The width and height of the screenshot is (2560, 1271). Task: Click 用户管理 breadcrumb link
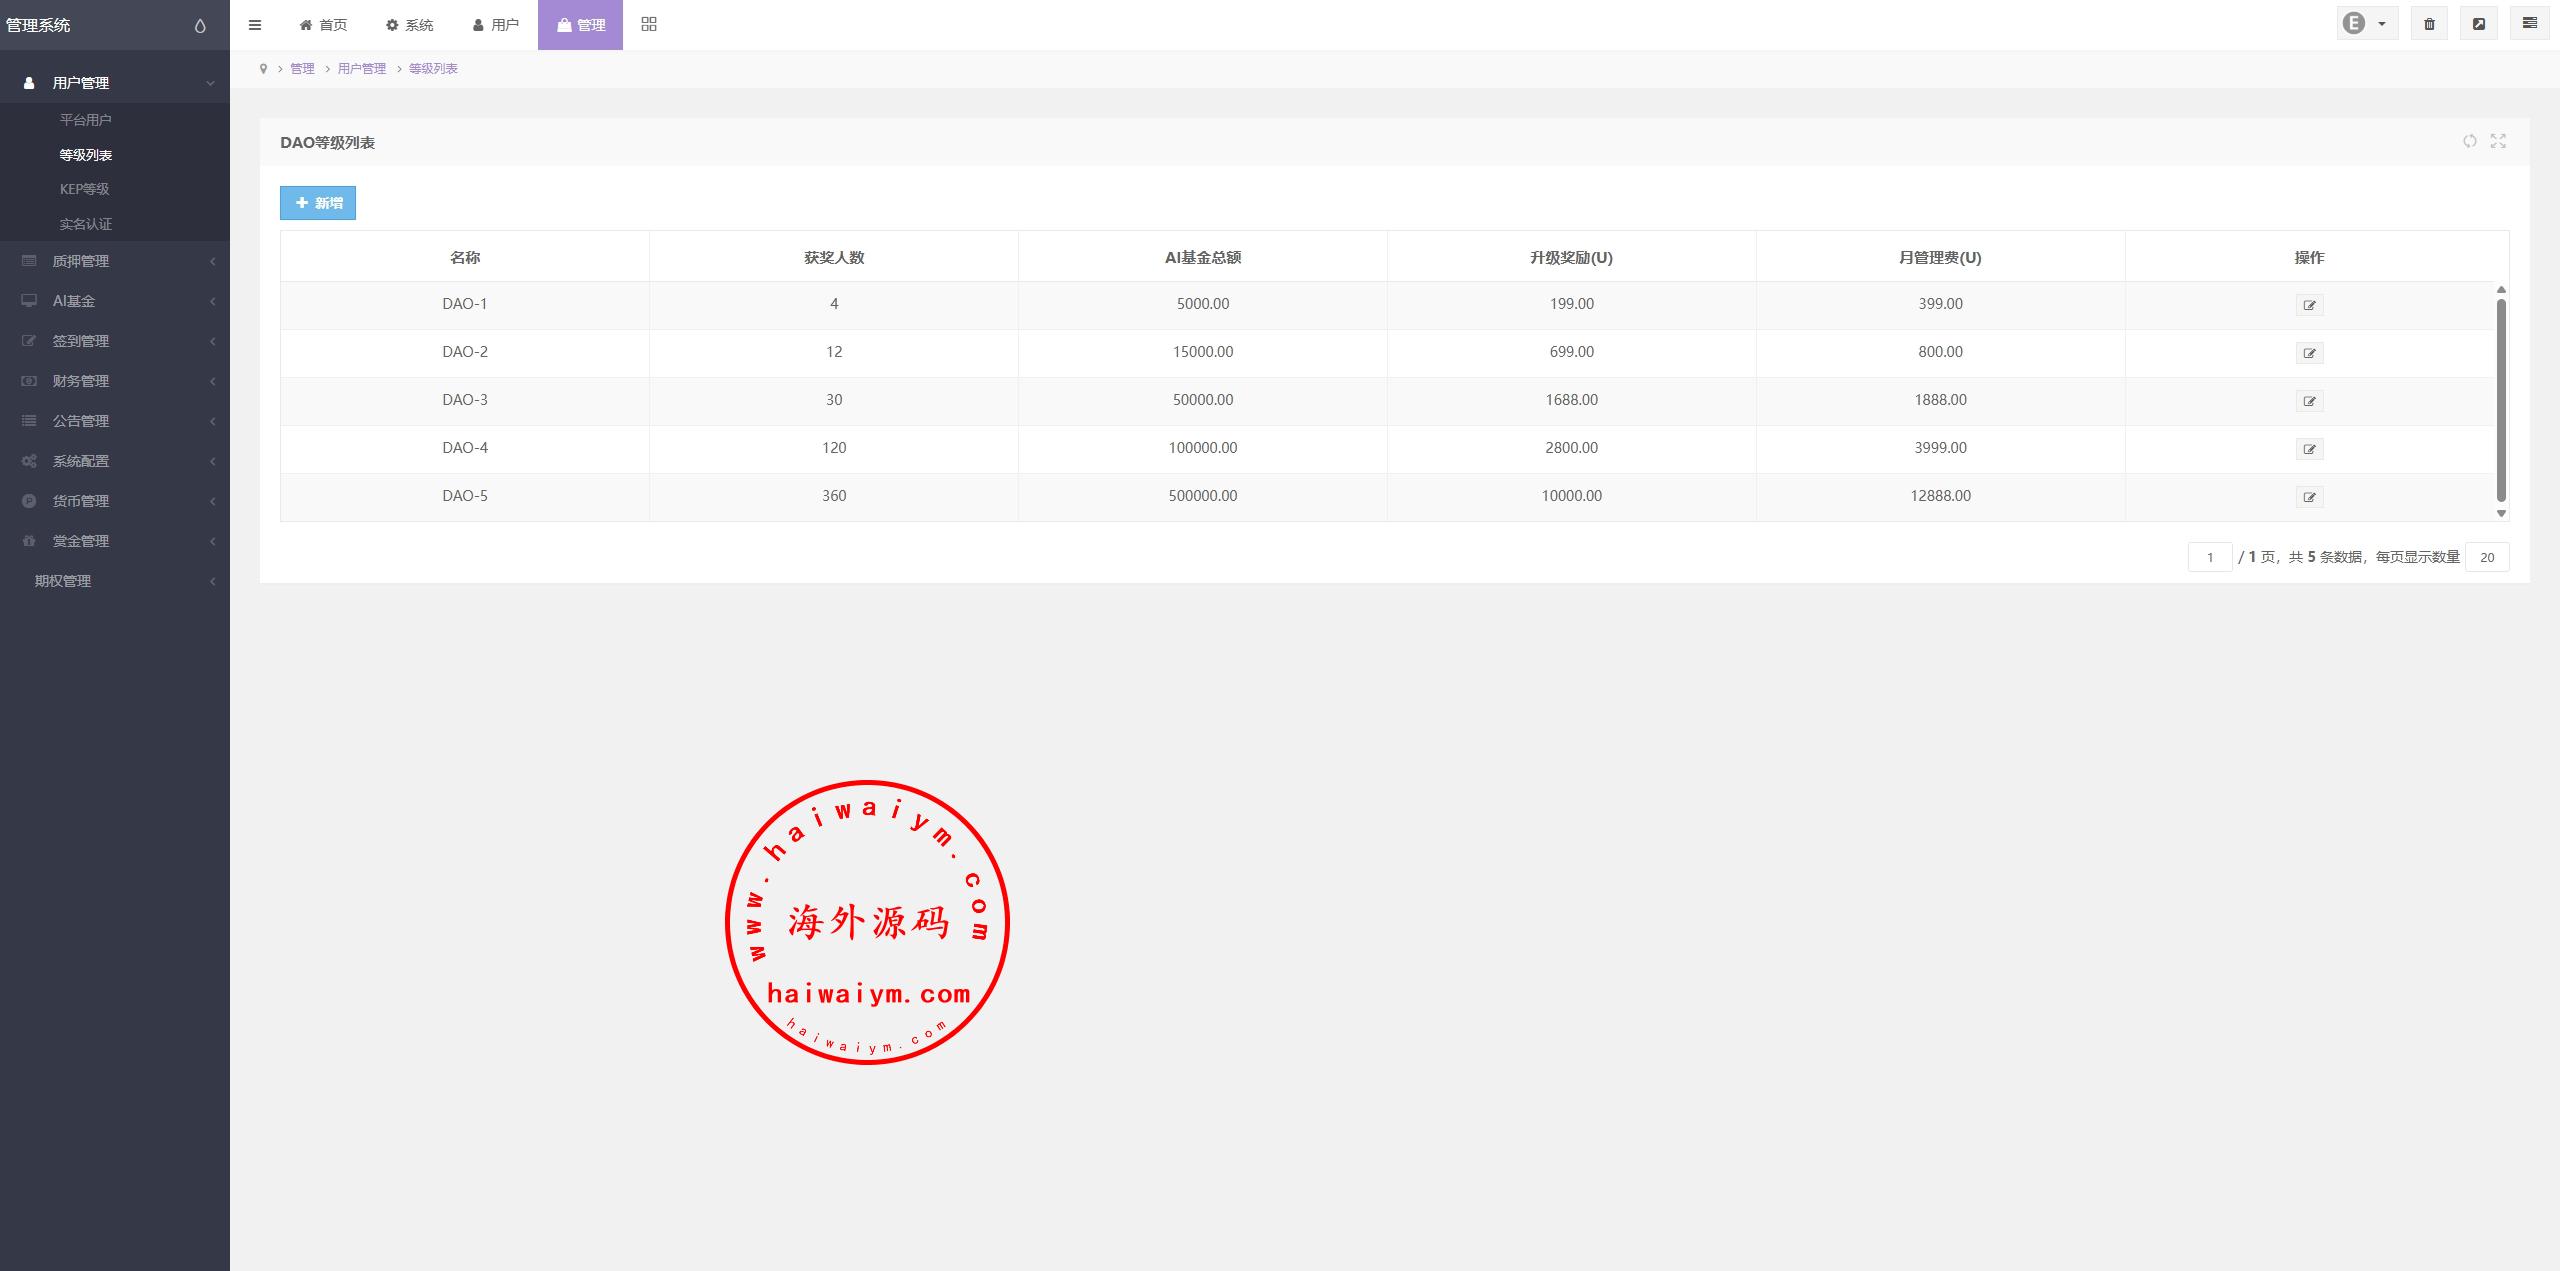click(x=362, y=69)
